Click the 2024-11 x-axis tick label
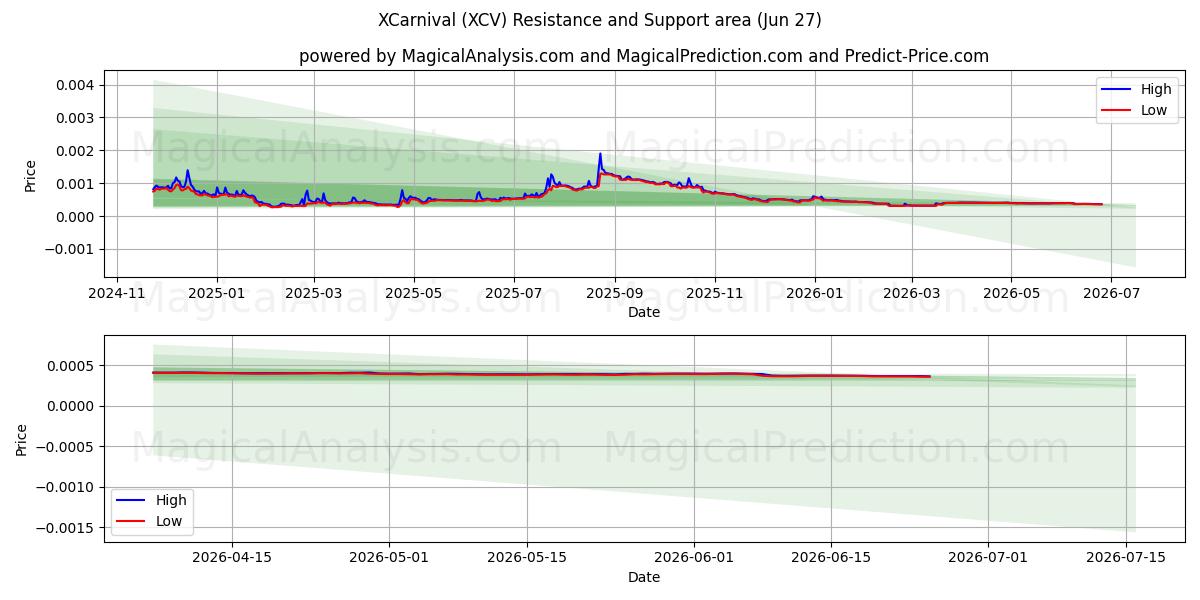 pos(117,294)
